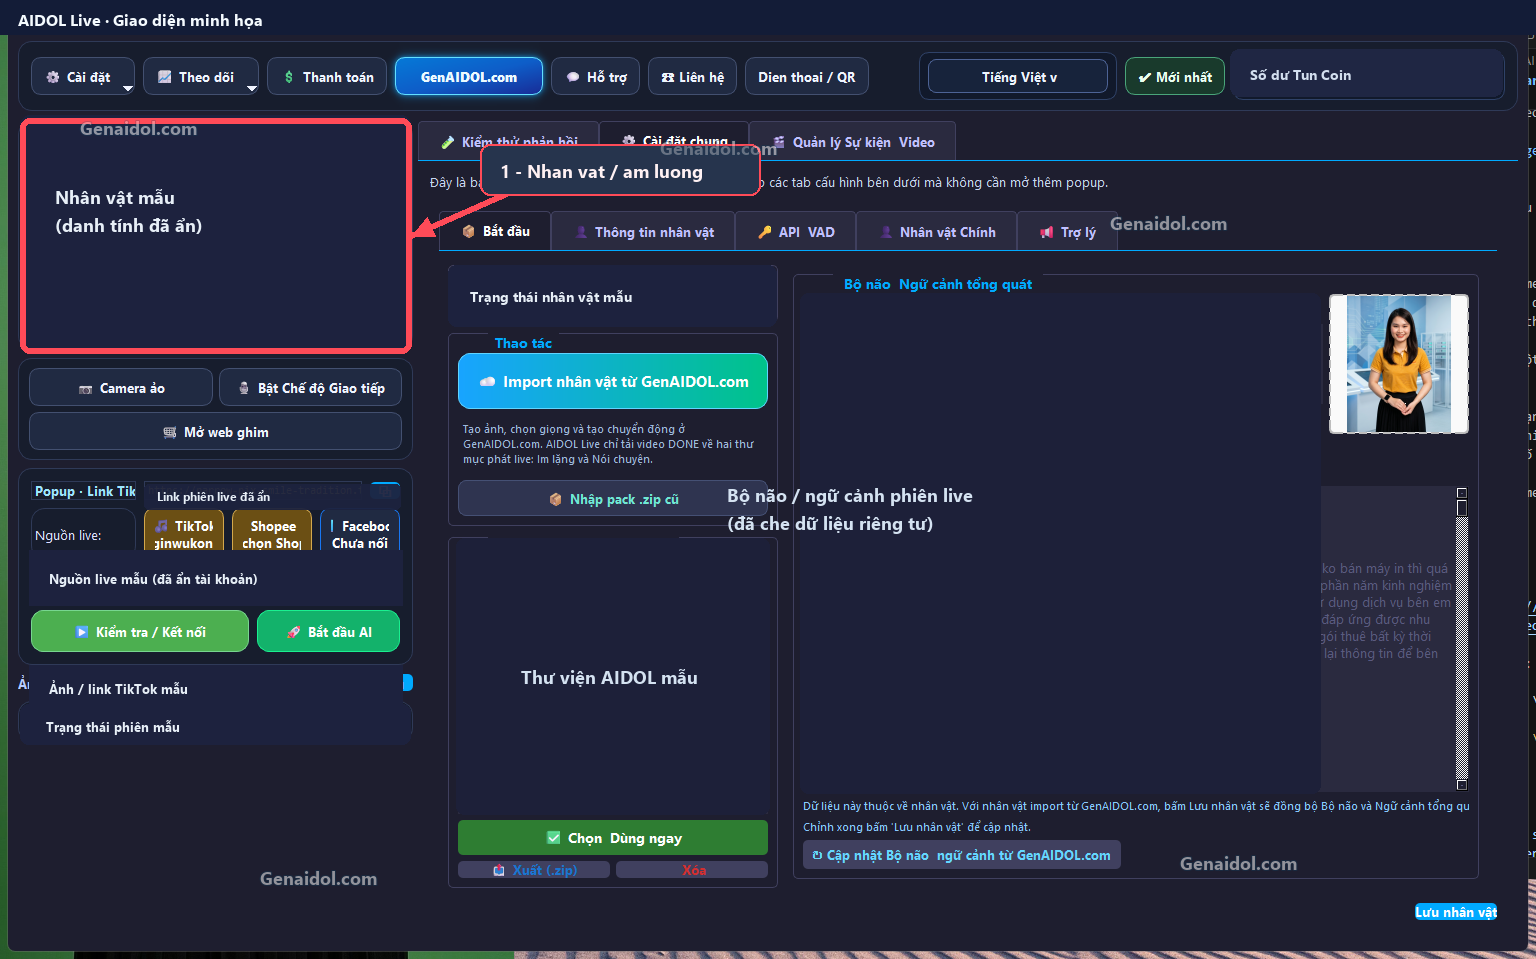Open the Nhân vật Chính tab
The image size is (1536, 959).
click(937, 232)
